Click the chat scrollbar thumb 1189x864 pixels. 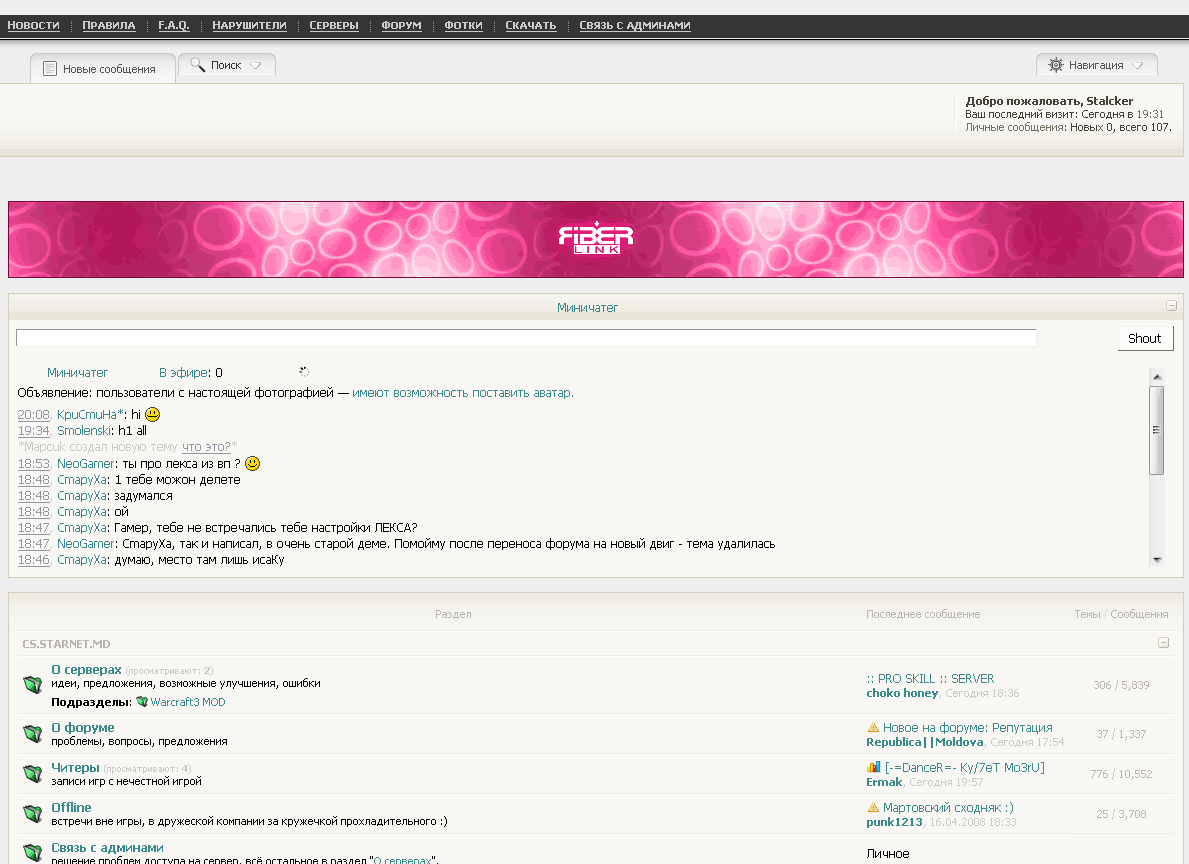click(x=1156, y=430)
